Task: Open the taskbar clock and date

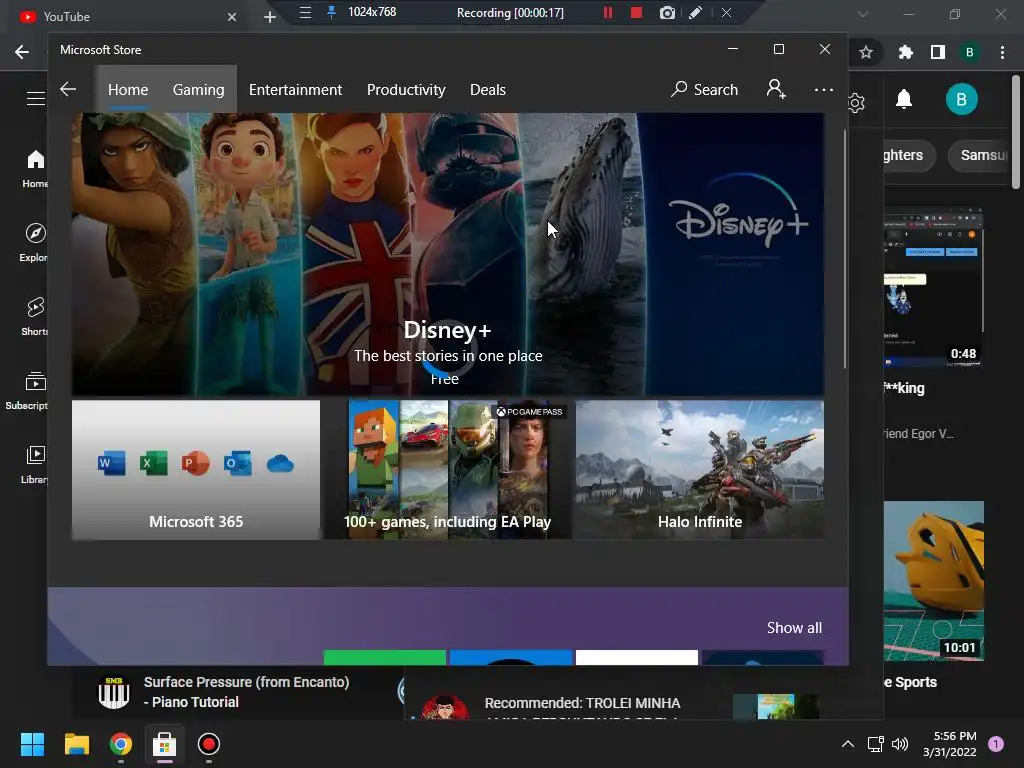Action: pyautogui.click(x=950, y=744)
